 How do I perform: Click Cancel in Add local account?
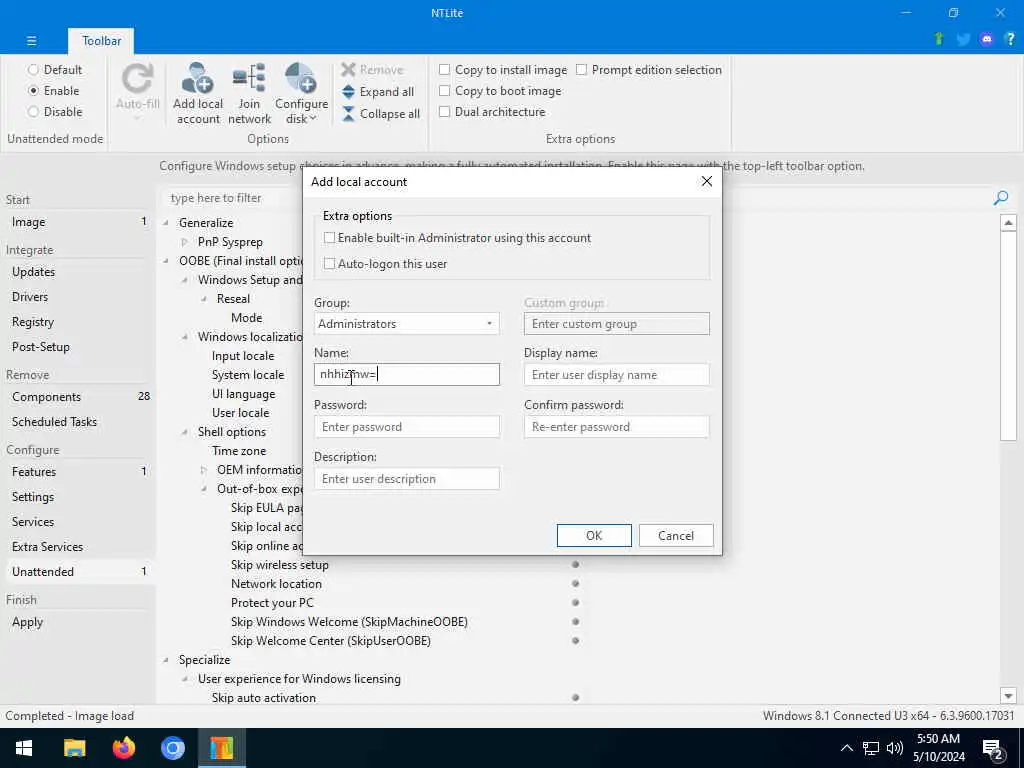676,536
